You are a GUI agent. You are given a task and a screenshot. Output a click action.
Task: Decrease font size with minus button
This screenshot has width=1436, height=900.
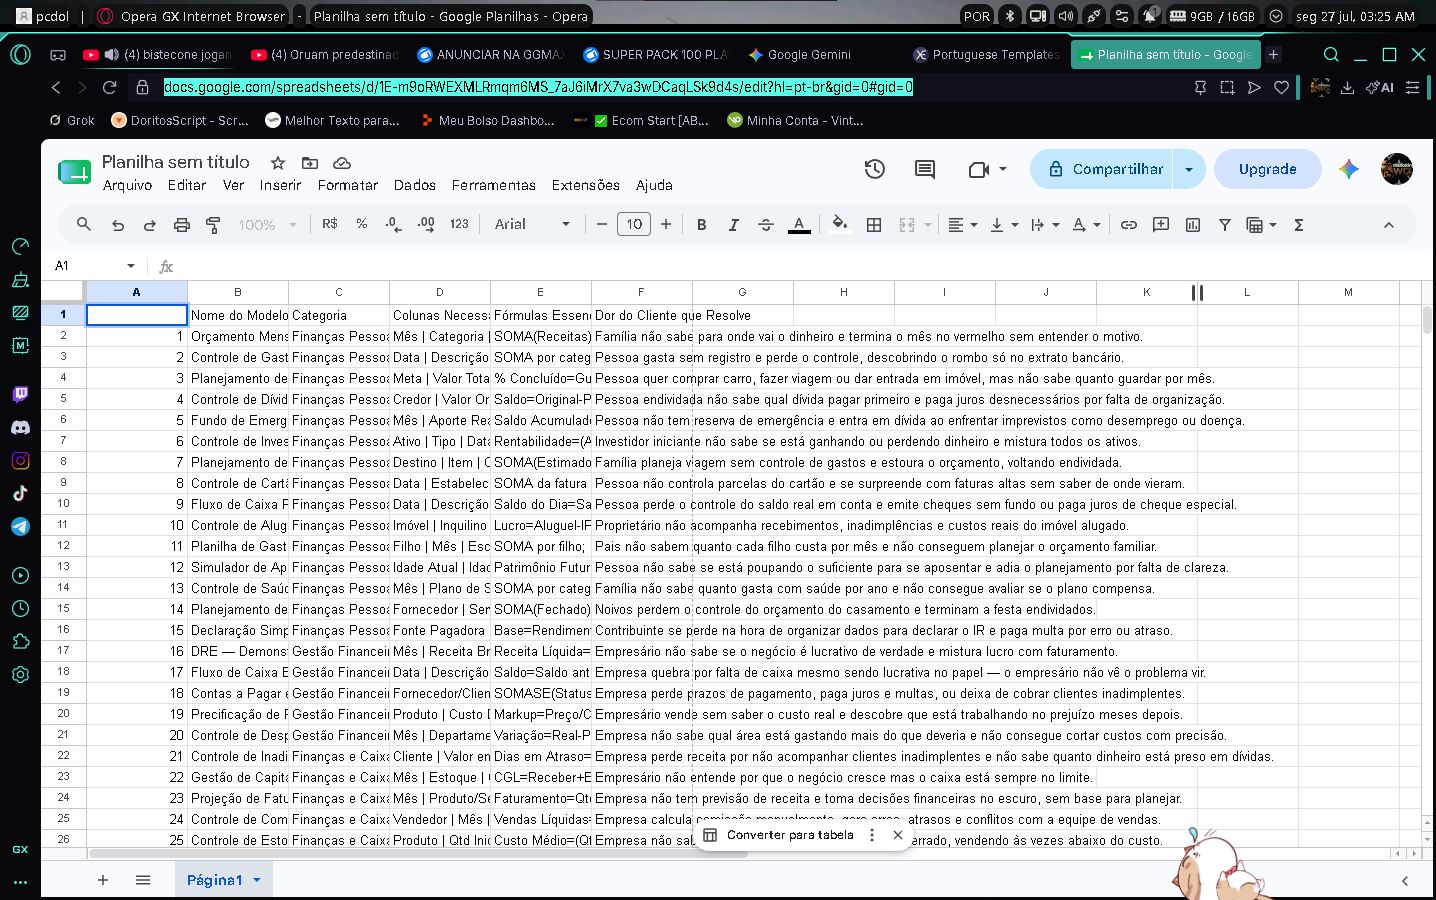pyautogui.click(x=602, y=224)
